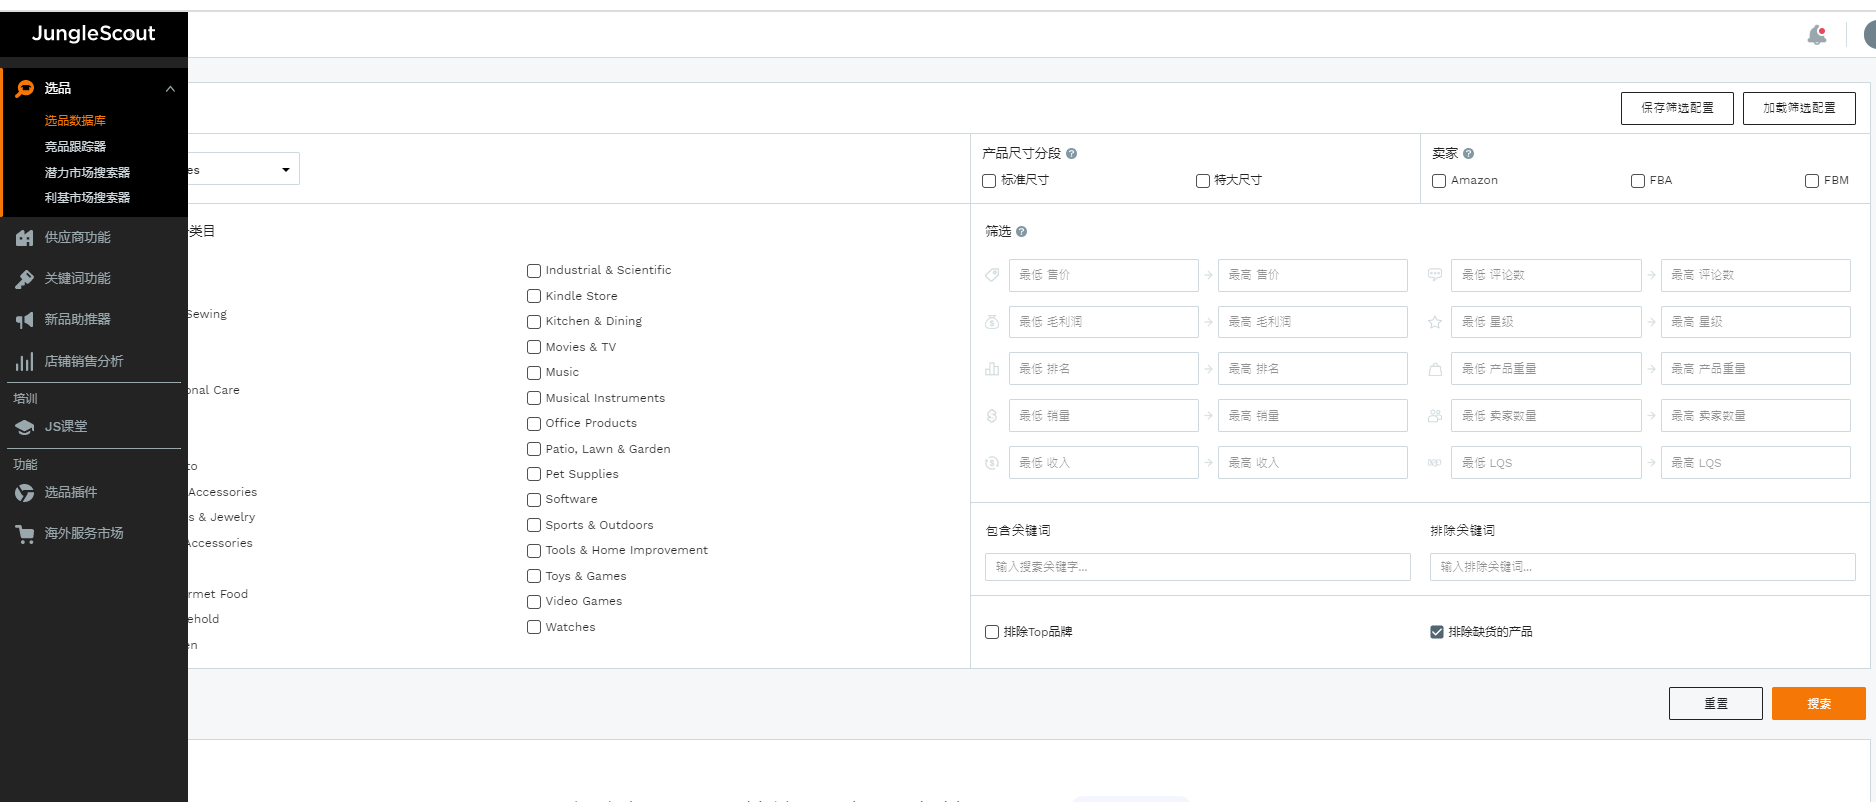
Task: Click help icon next to 卖家
Action: (x=1468, y=154)
